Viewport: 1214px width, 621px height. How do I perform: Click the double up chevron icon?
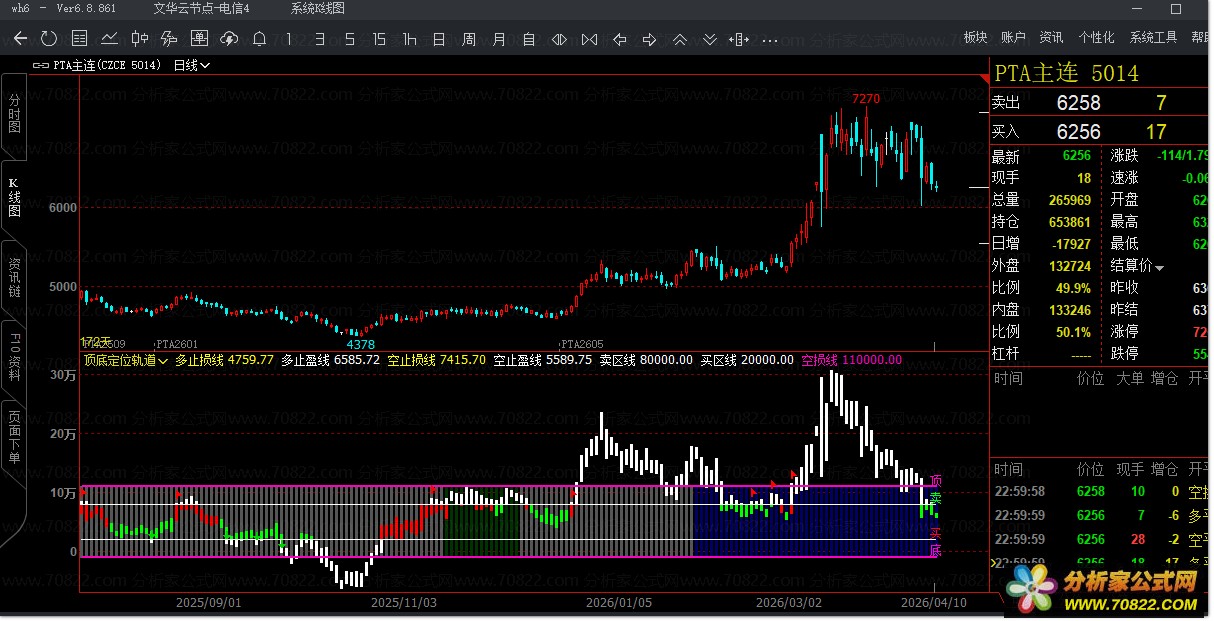pos(680,40)
